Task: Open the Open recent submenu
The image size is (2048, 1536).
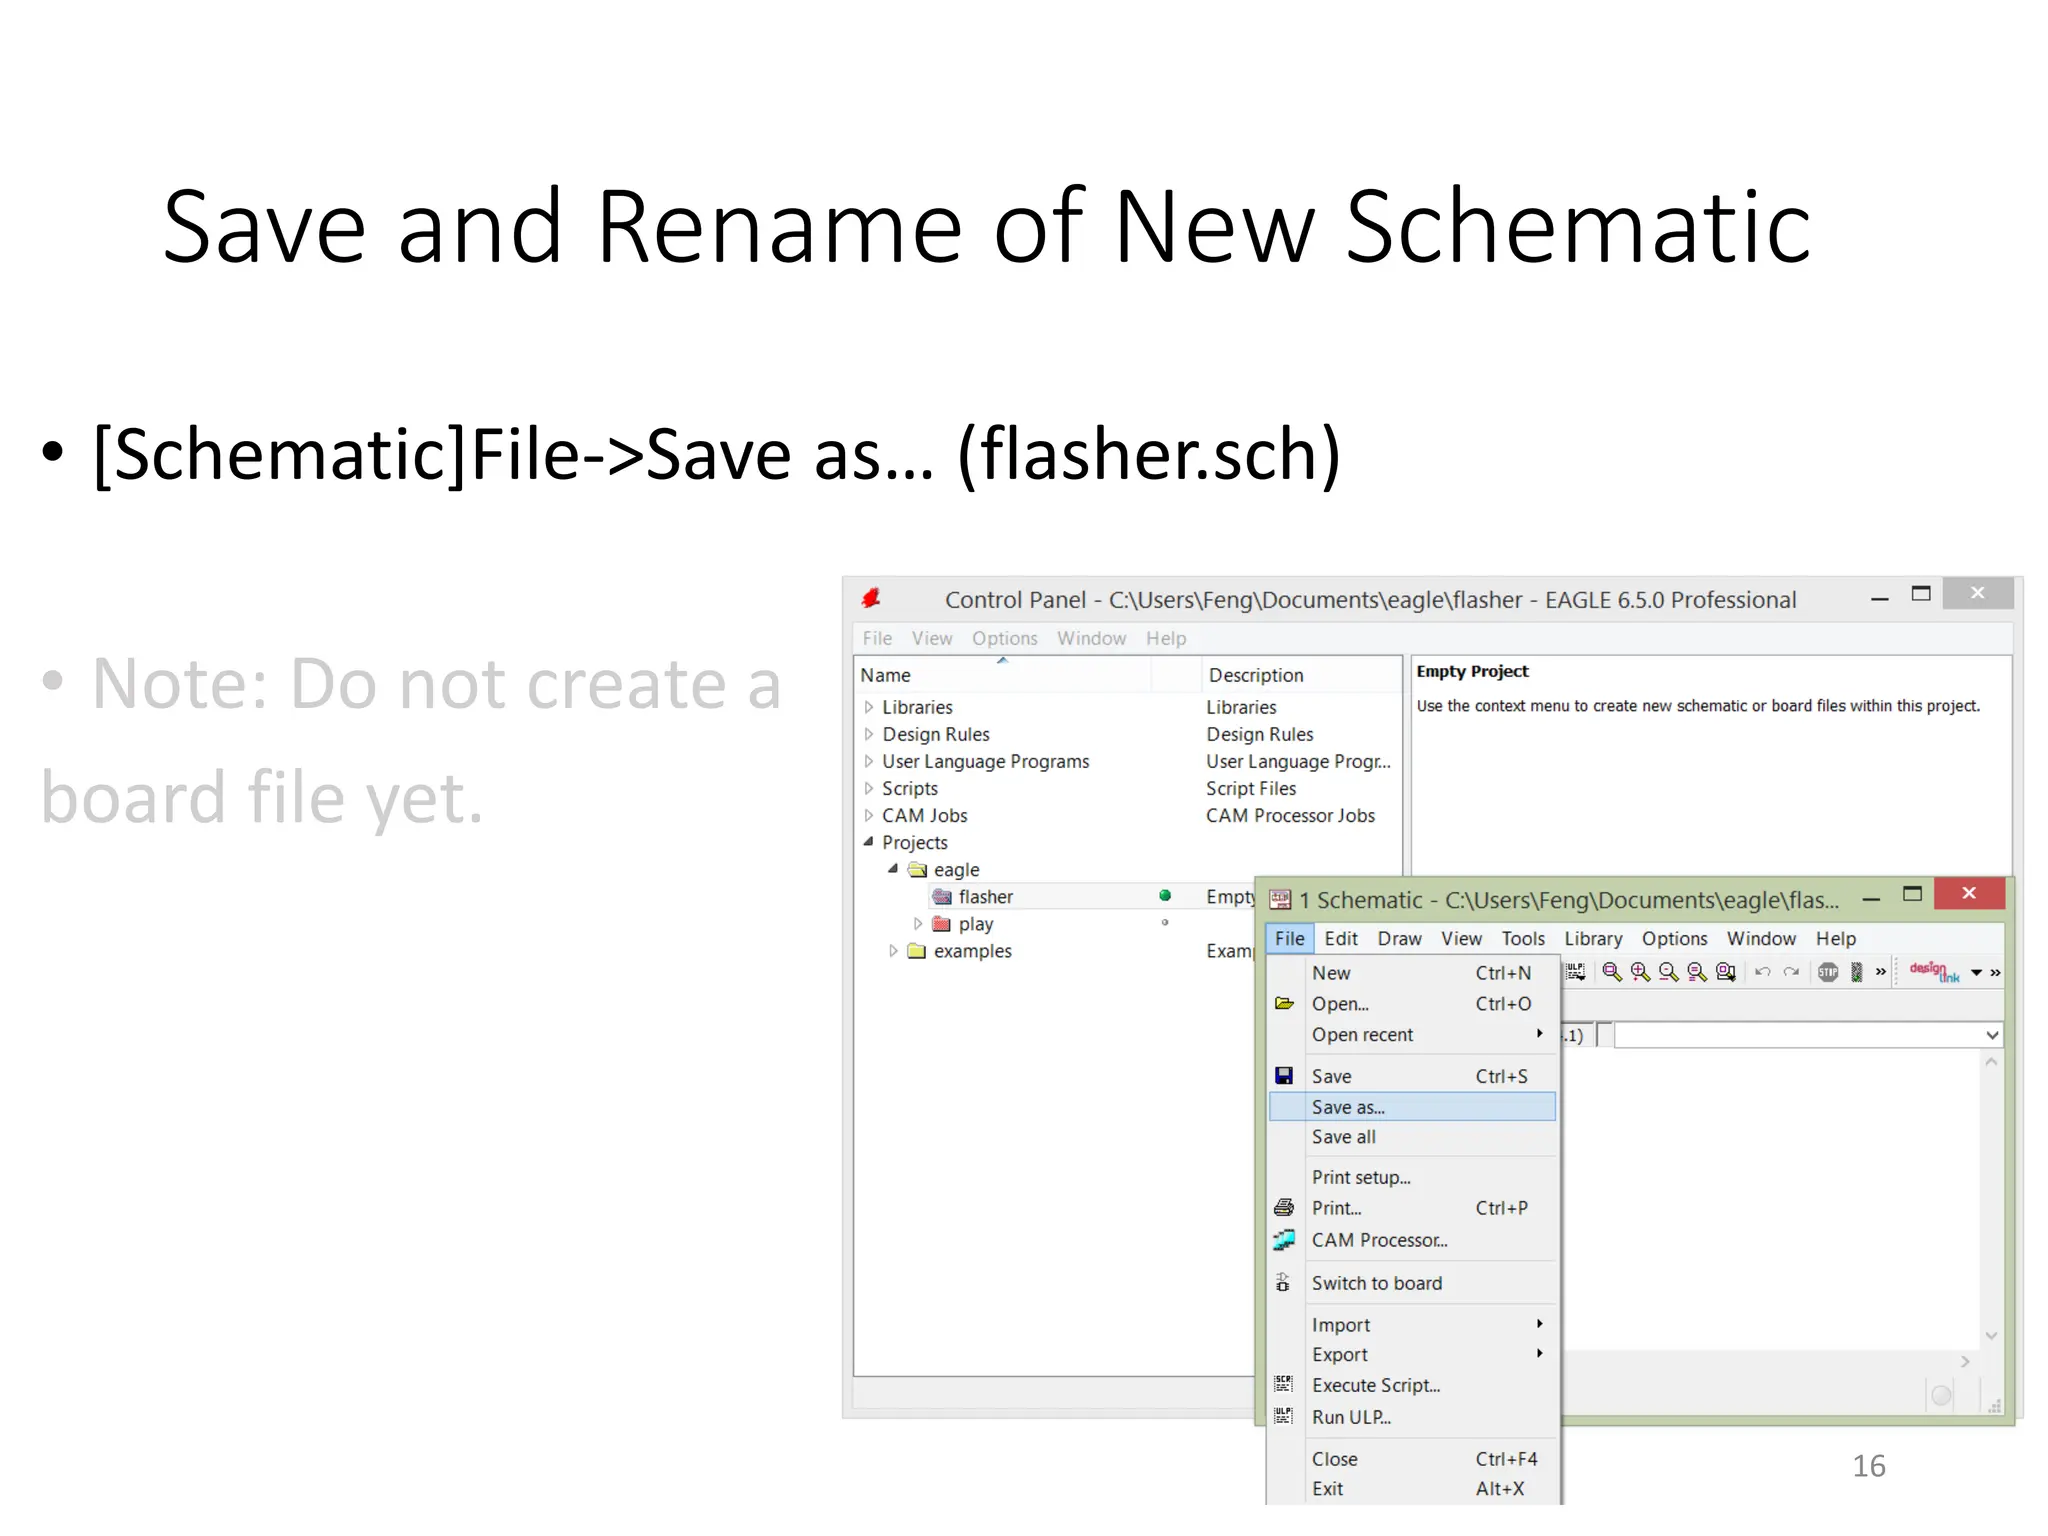Action: coord(1412,1034)
